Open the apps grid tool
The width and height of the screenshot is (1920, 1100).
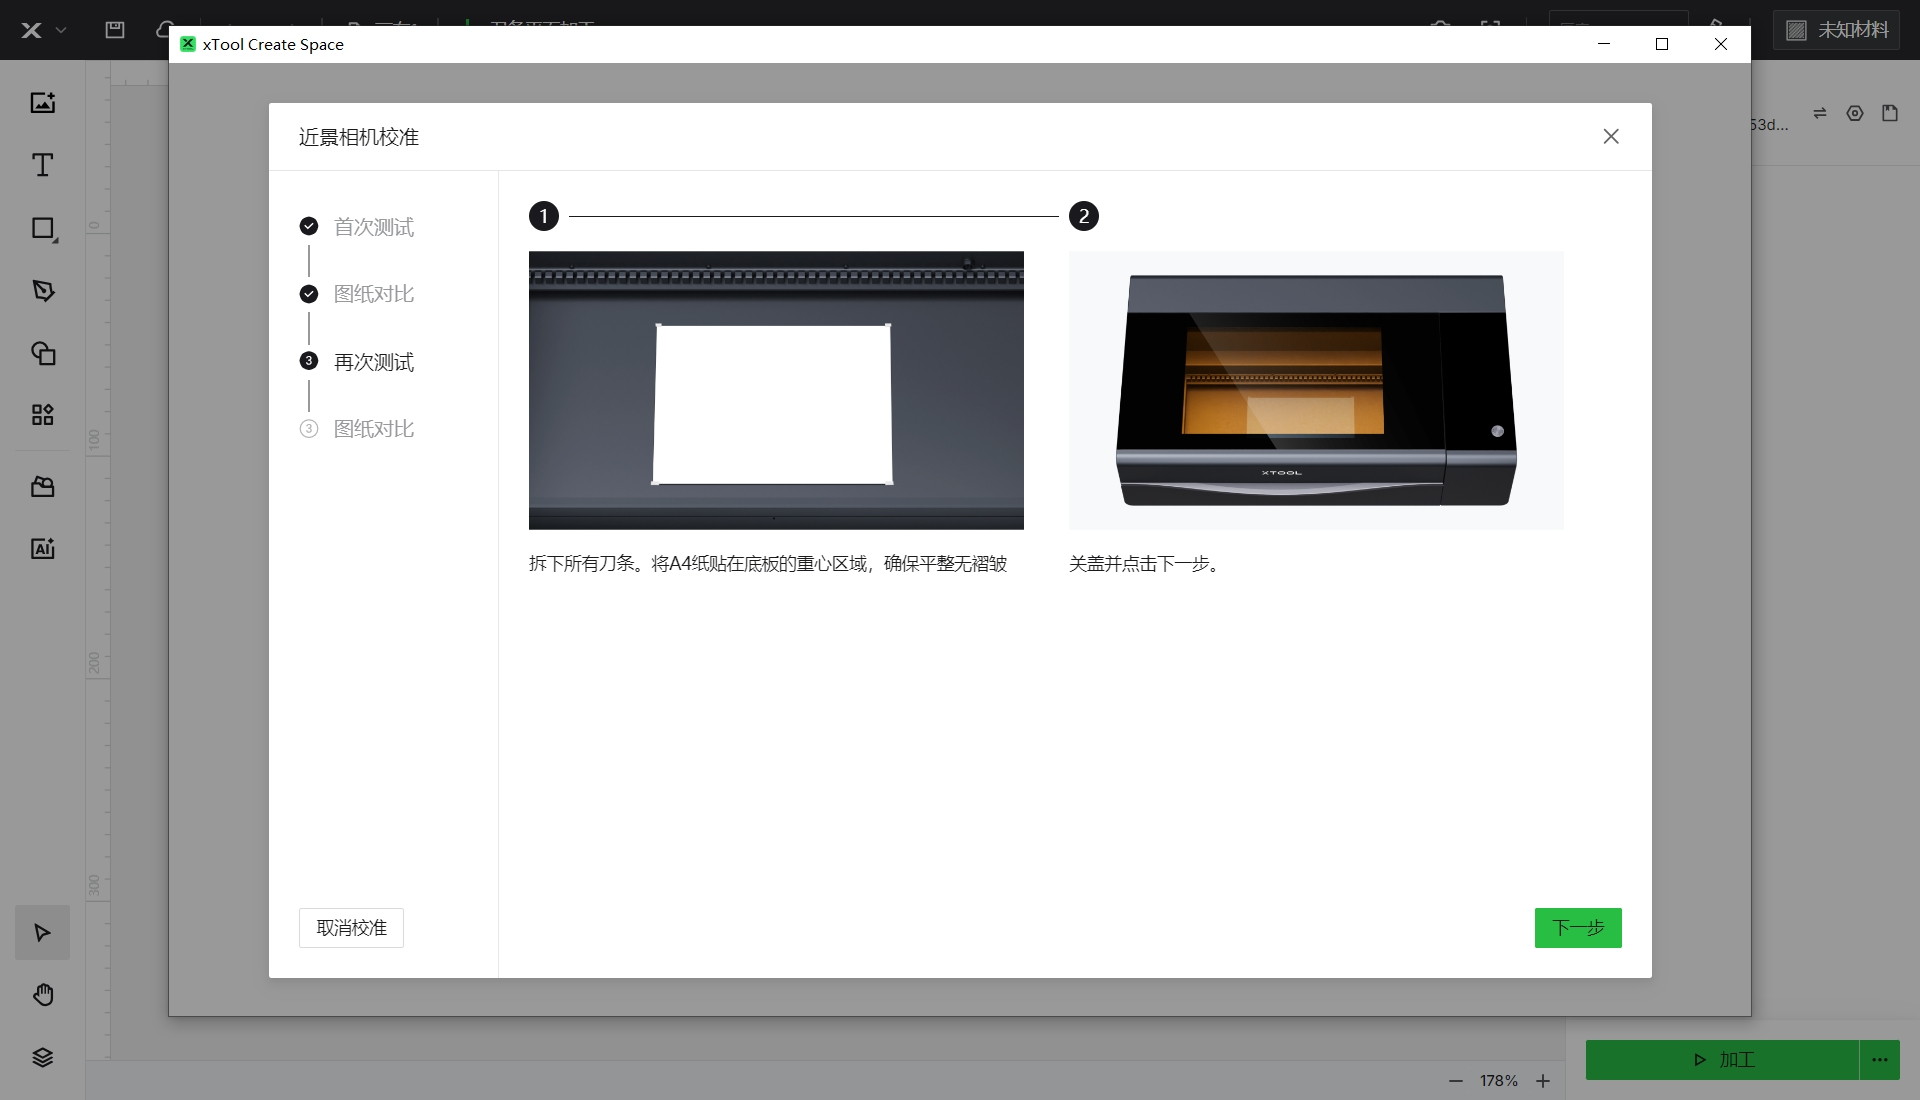pos(42,415)
